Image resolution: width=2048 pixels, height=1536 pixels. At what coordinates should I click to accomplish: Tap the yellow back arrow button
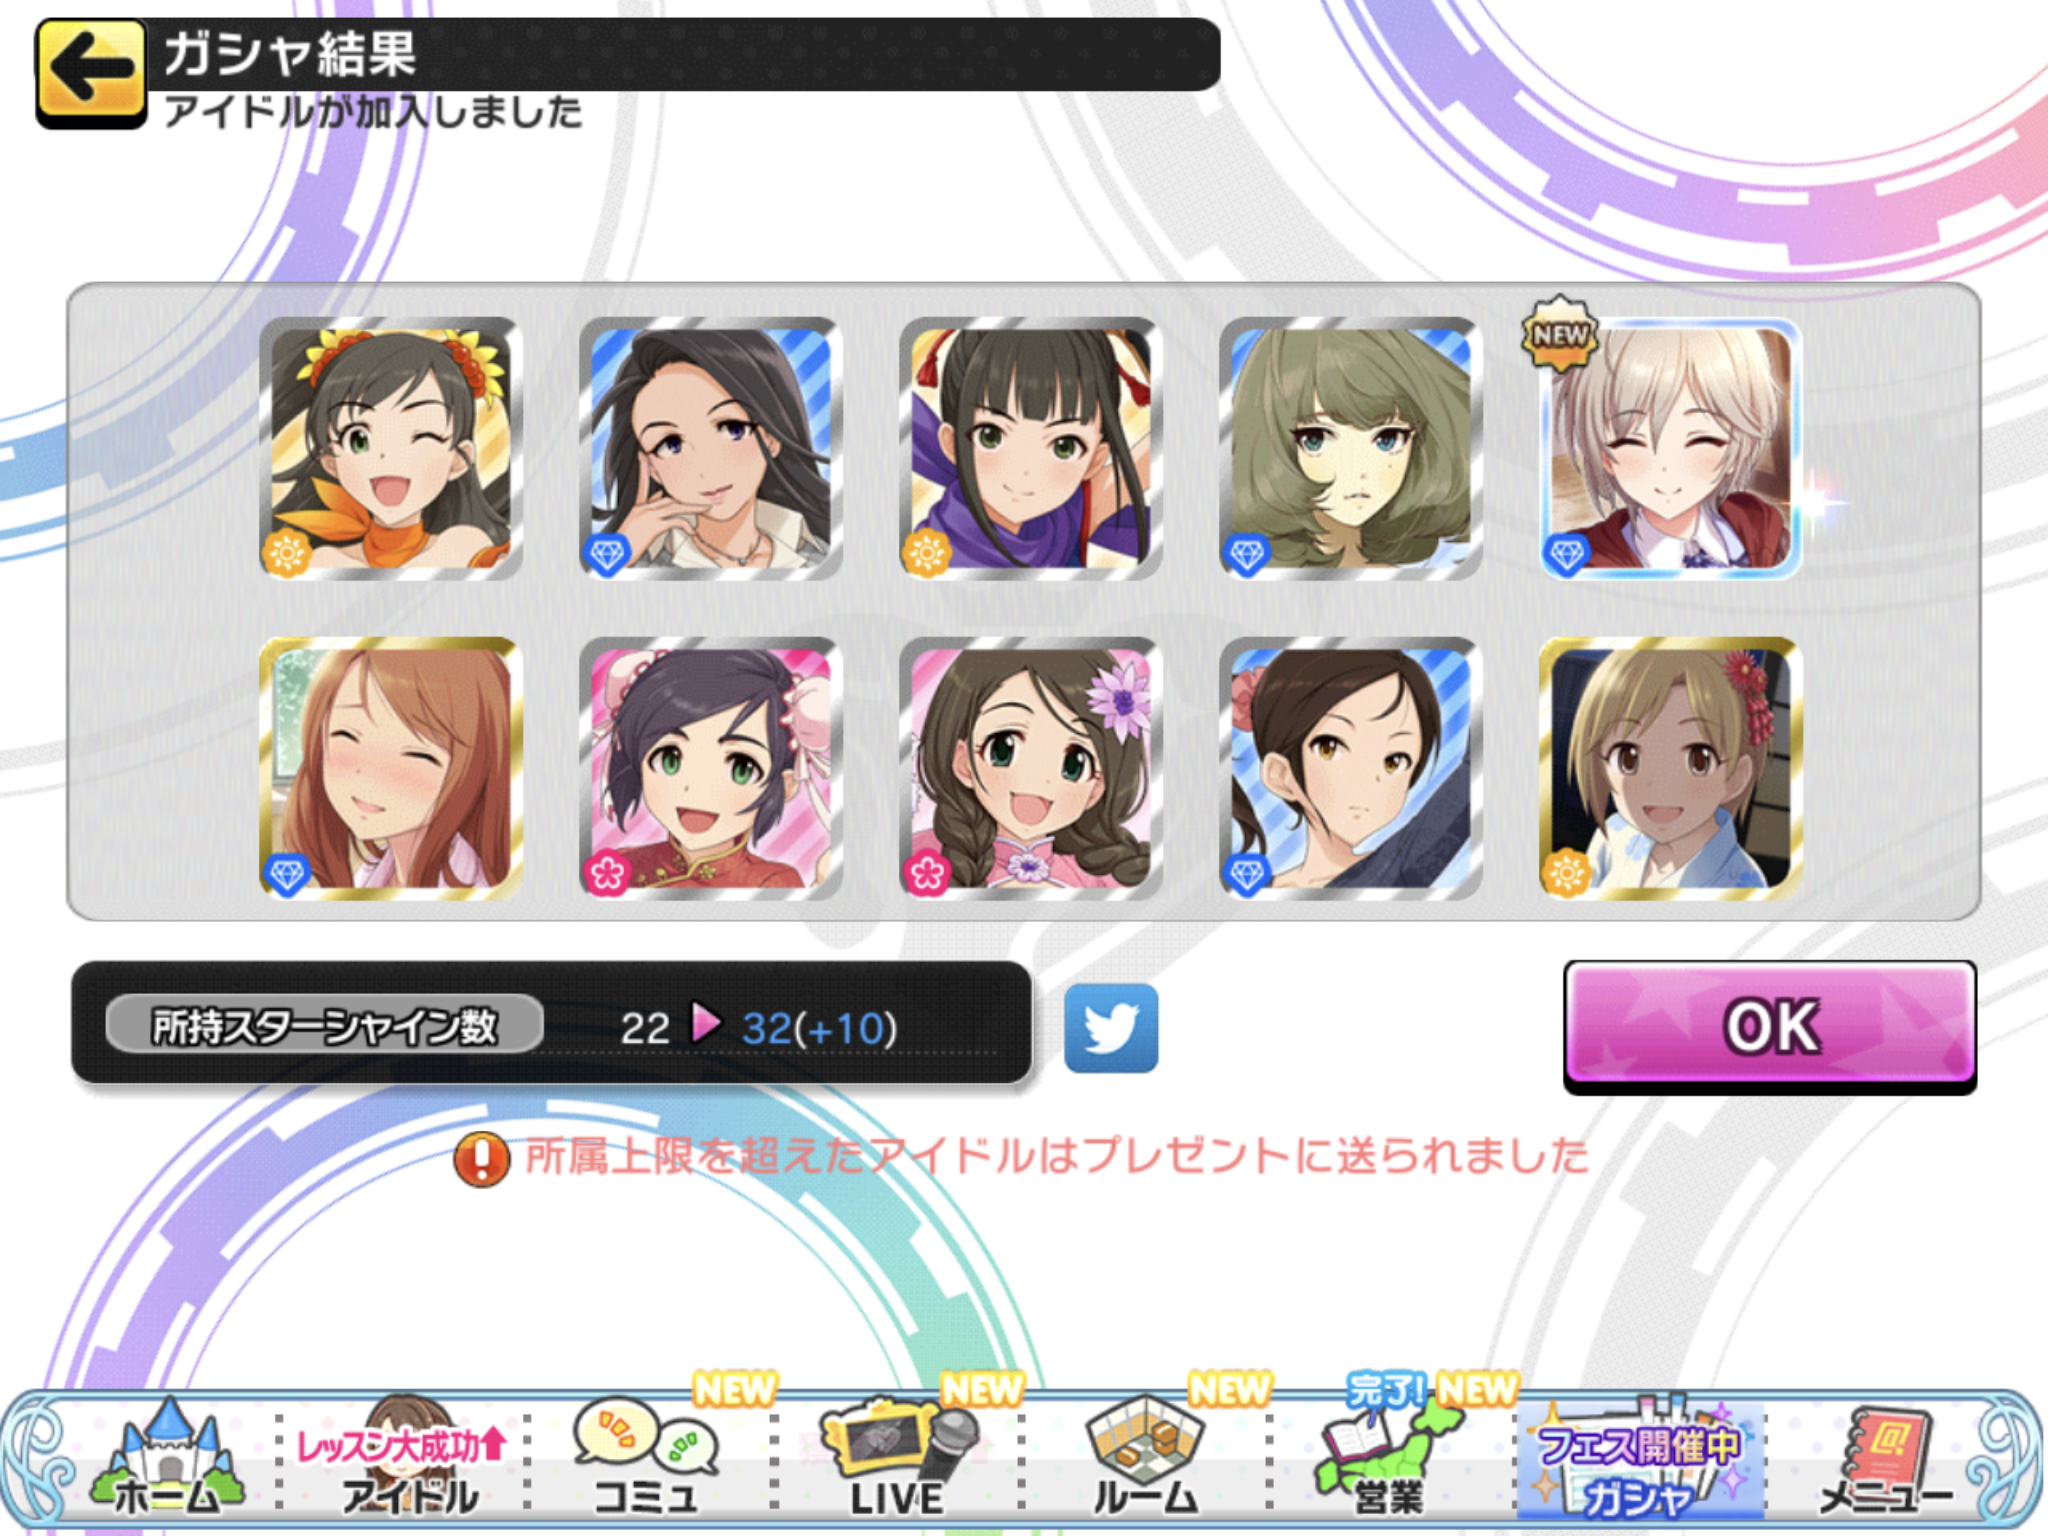[x=91, y=72]
